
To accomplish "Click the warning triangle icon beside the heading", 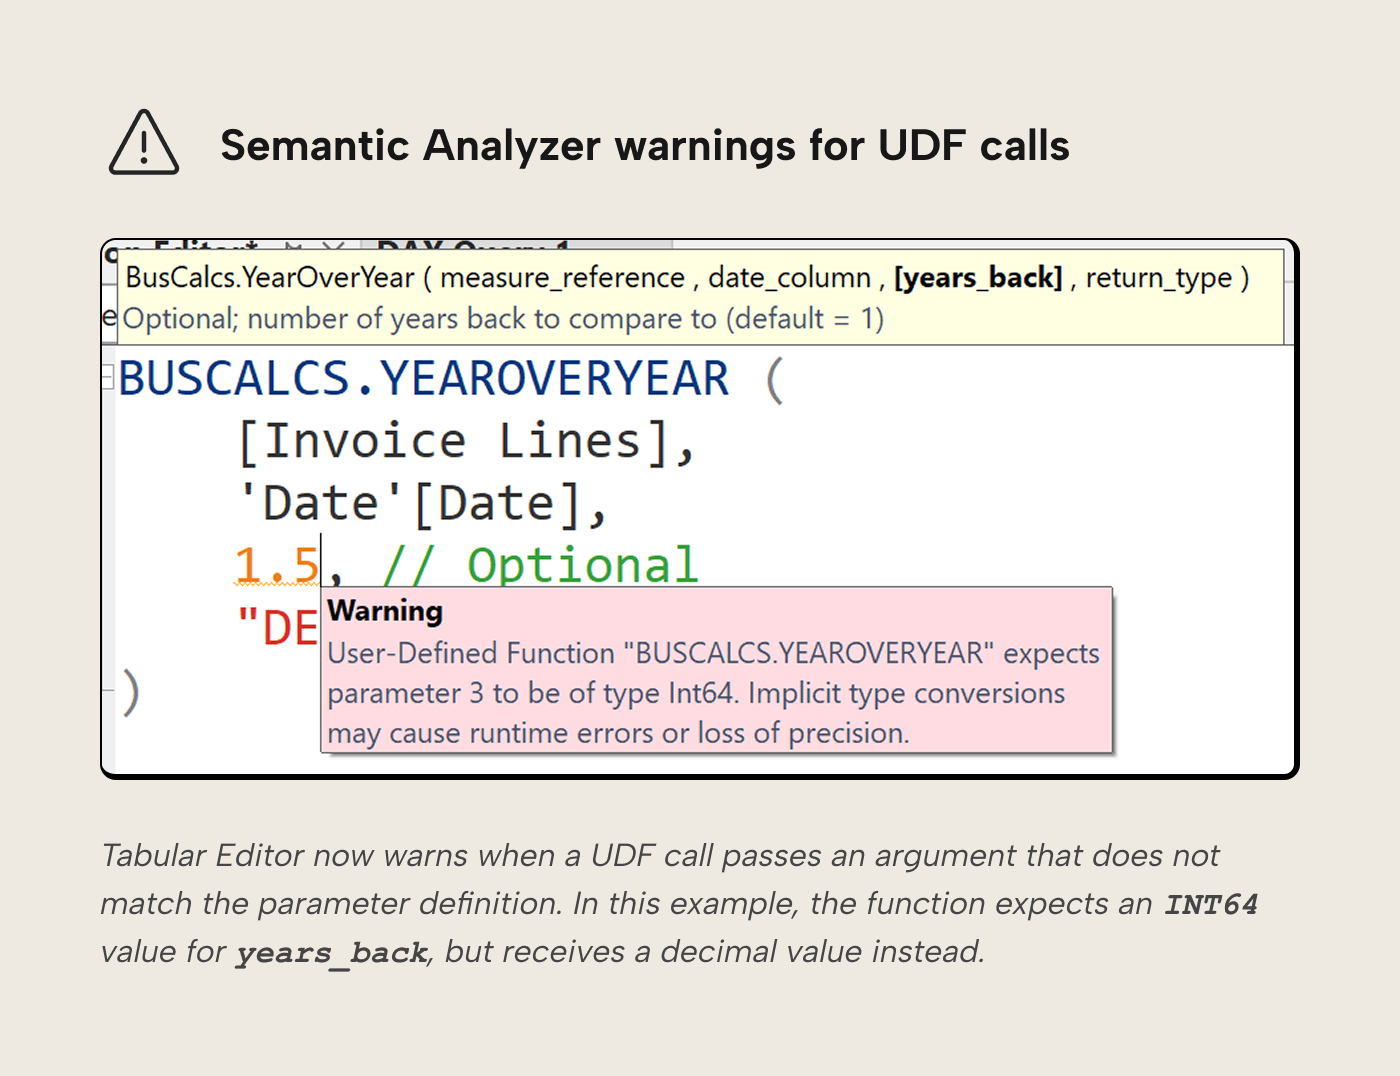I will click(144, 143).
